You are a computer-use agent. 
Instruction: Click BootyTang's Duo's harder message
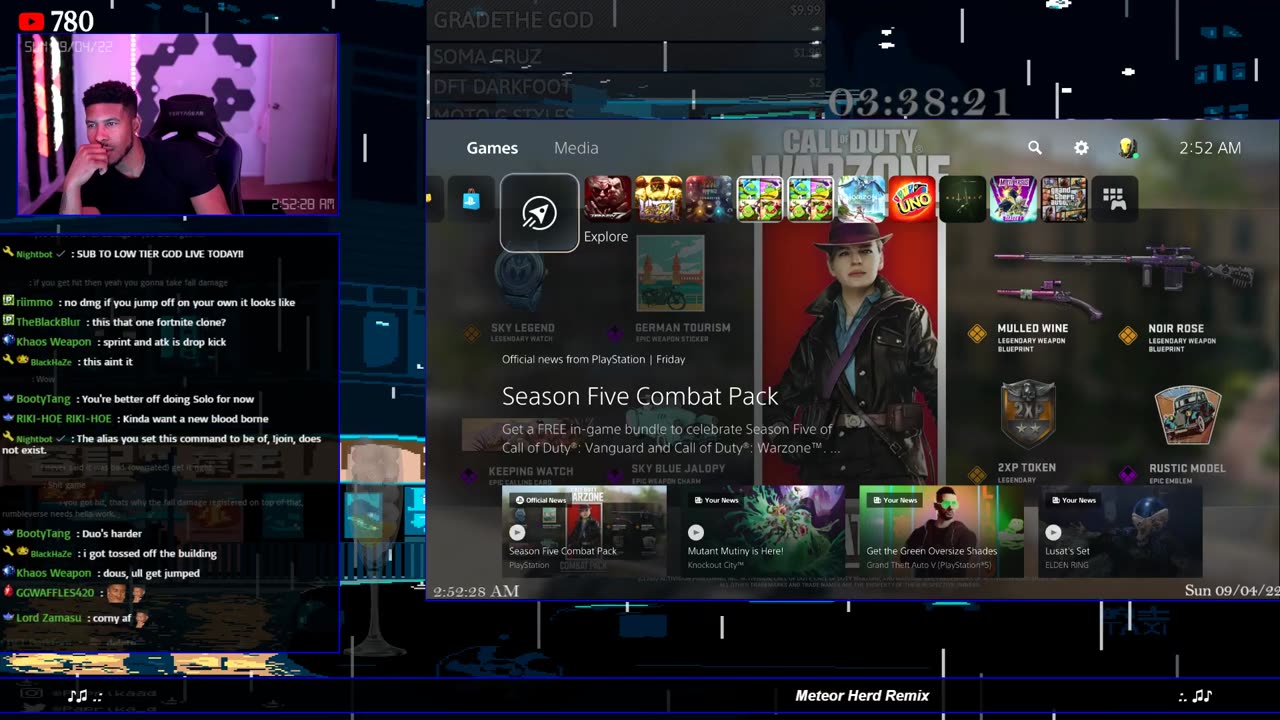(x=110, y=534)
